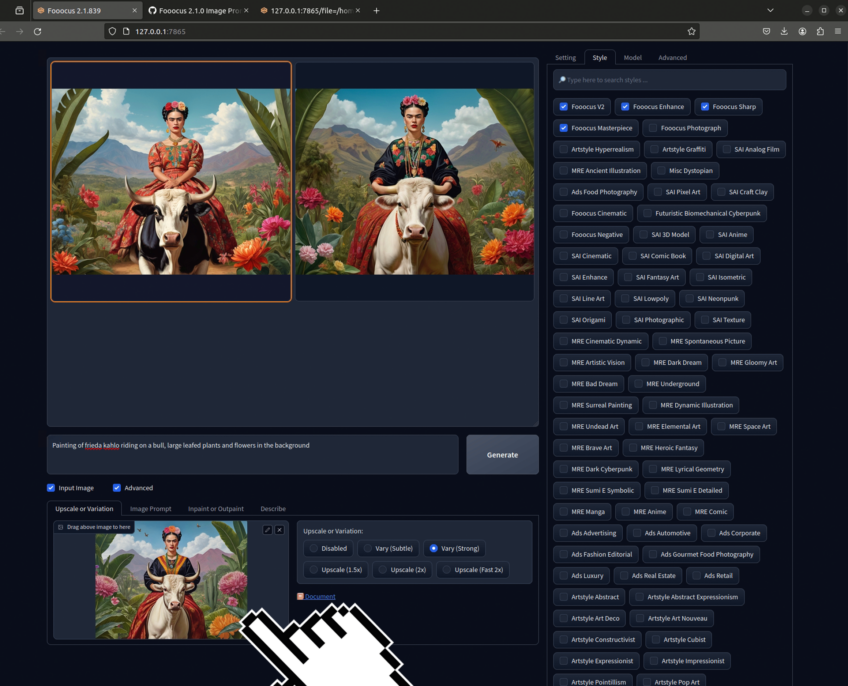Click into the prompt text box

coord(253,454)
